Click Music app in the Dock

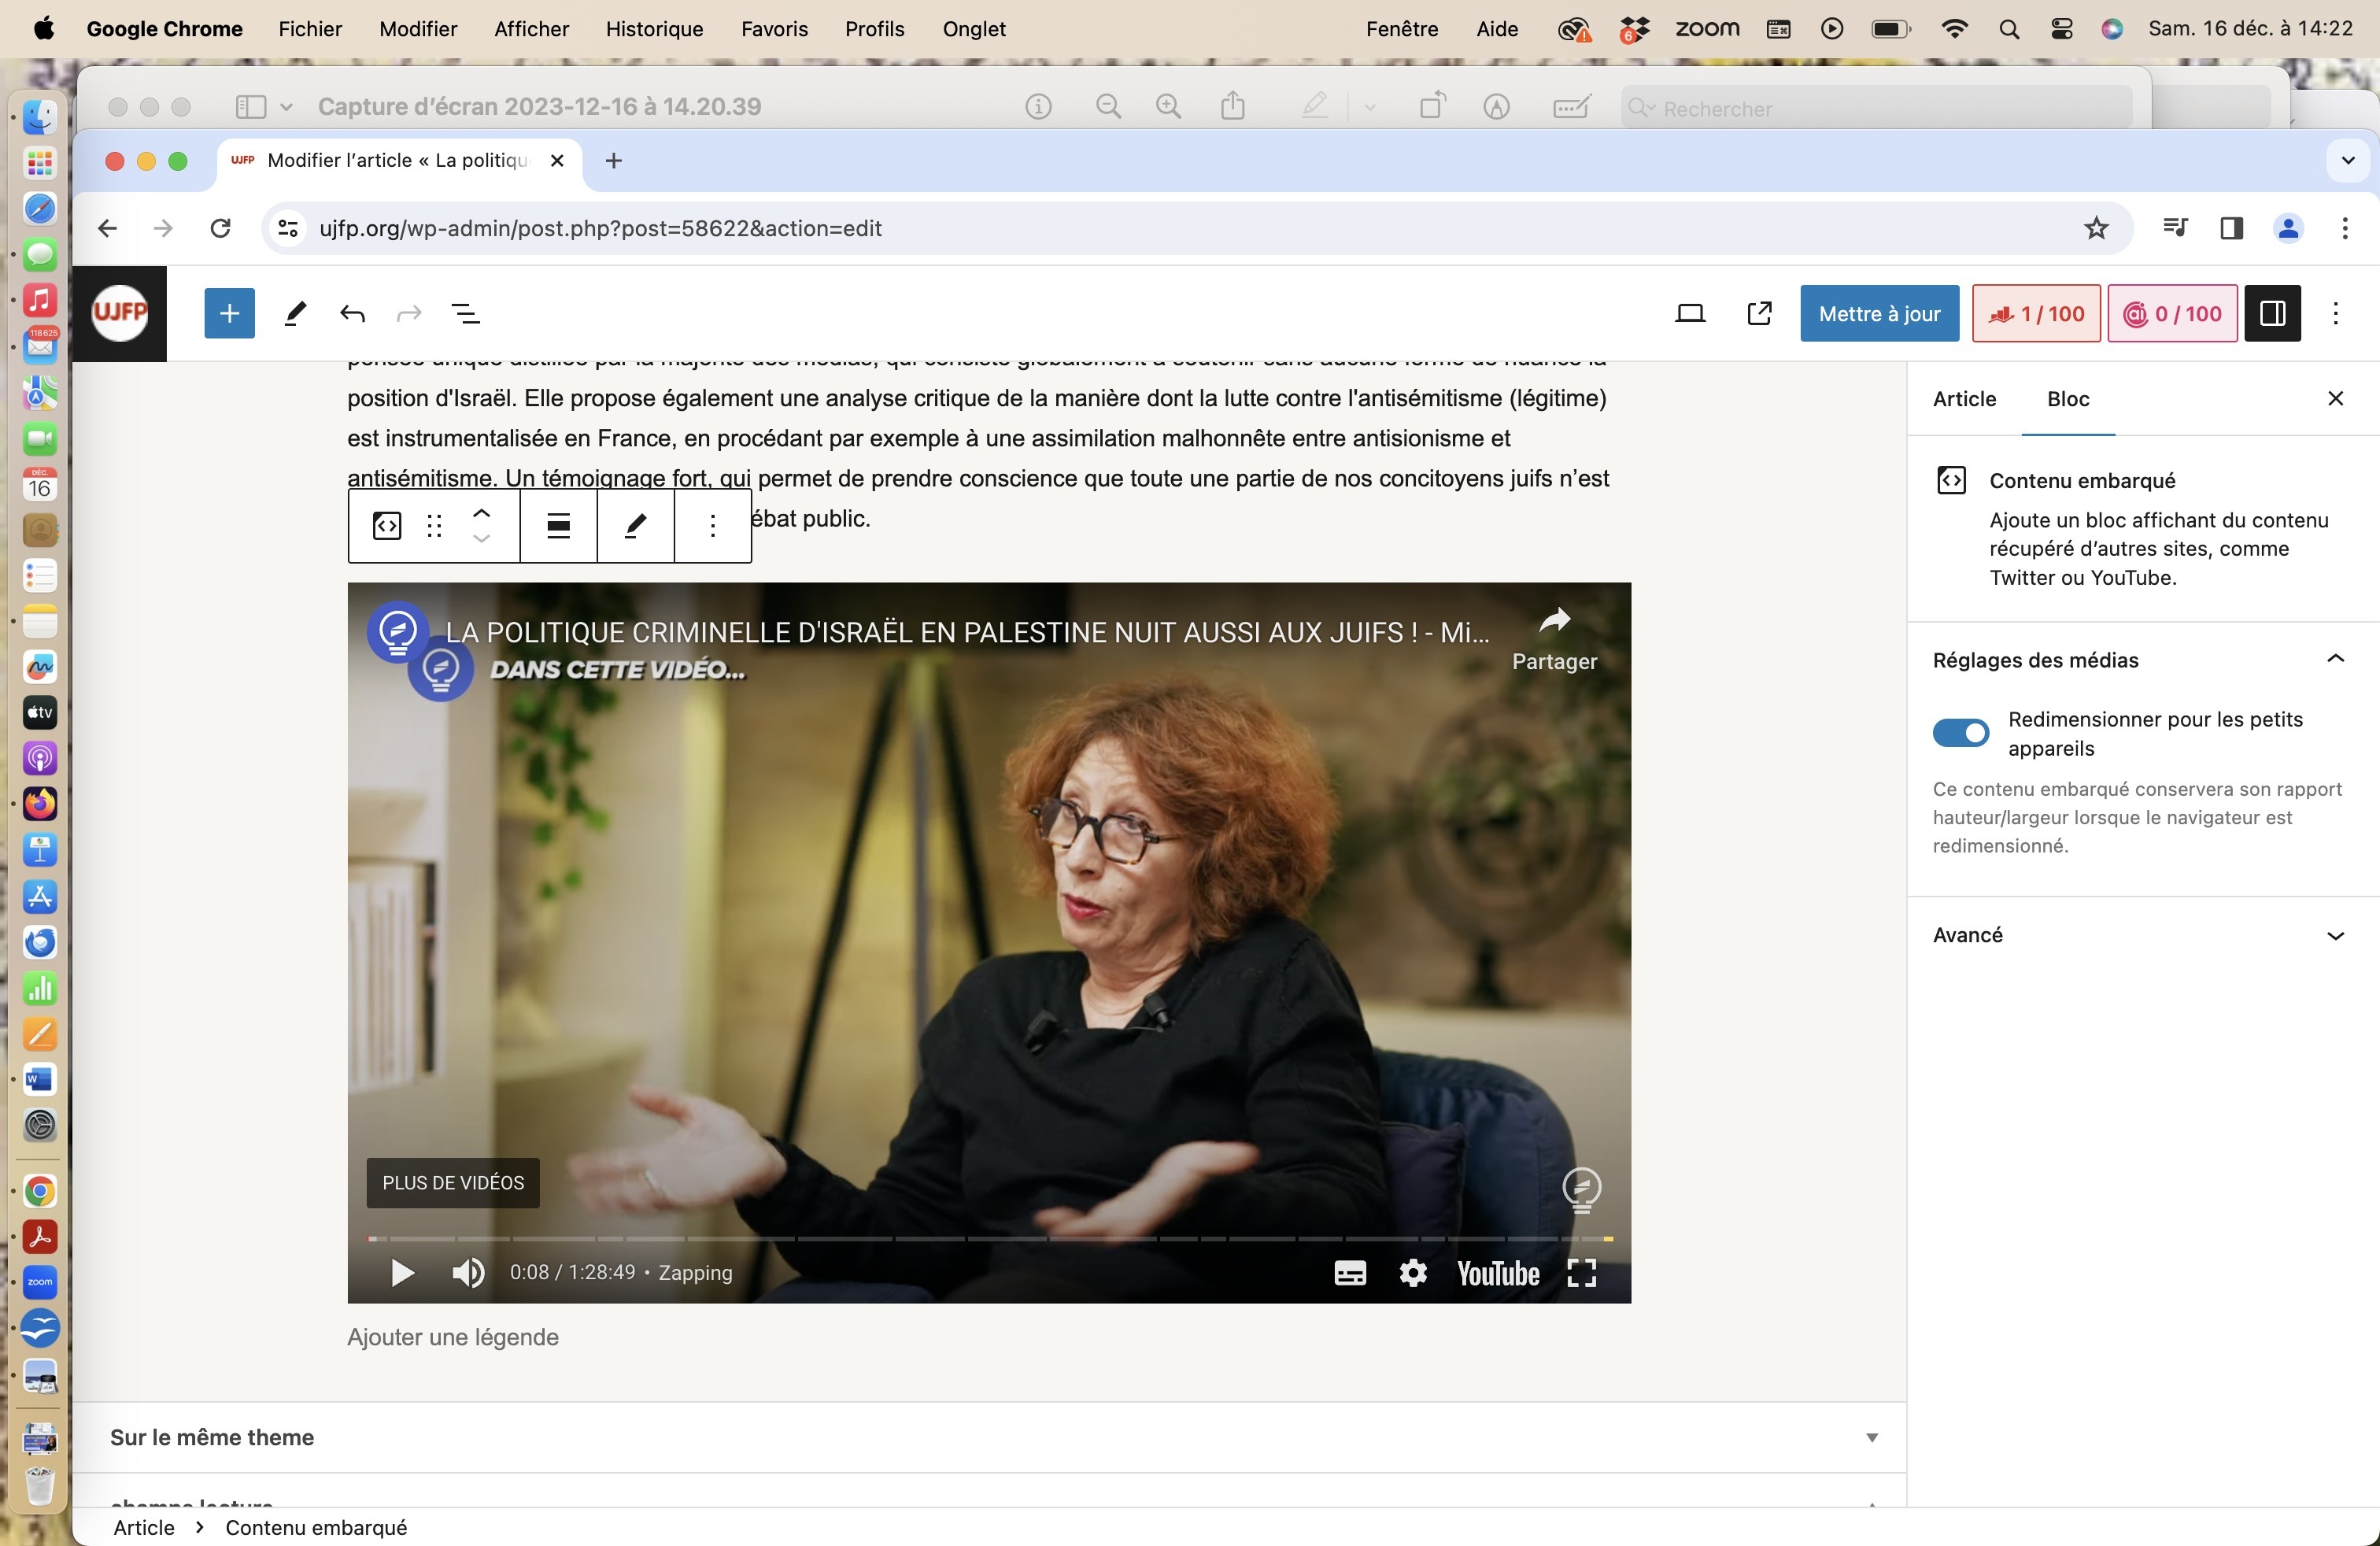click(40, 300)
